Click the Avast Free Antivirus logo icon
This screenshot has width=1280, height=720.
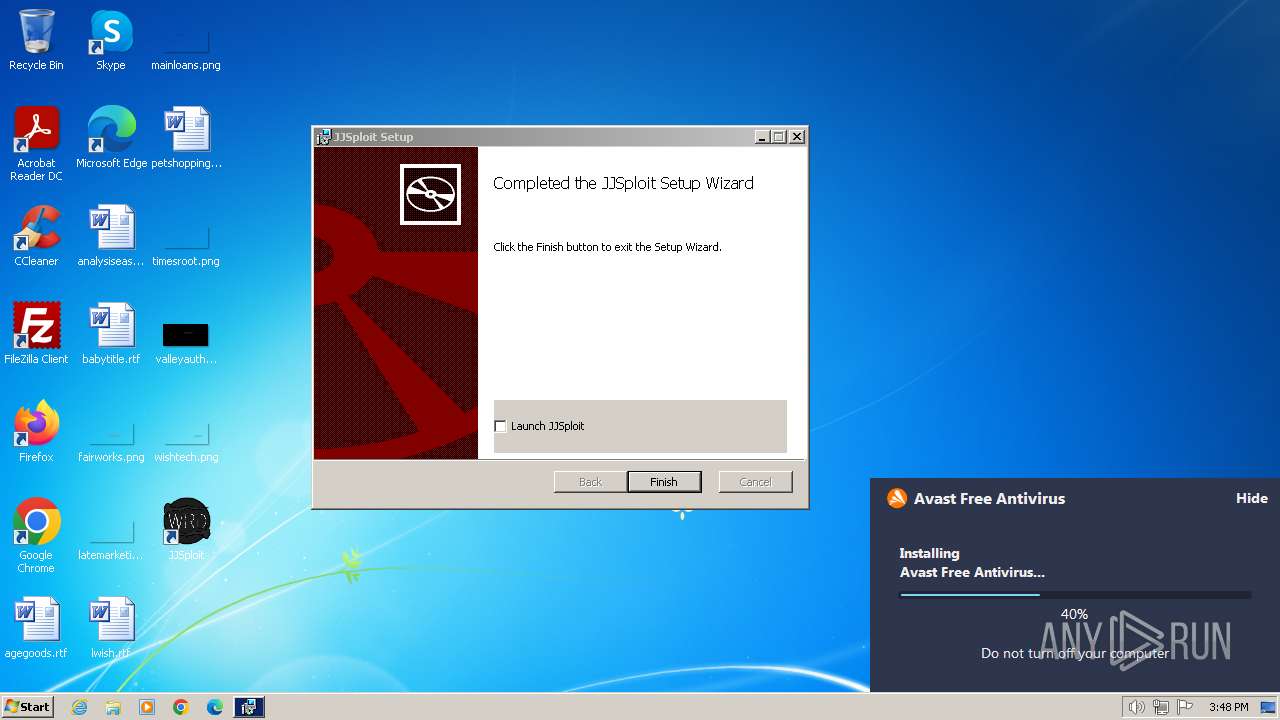click(897, 498)
